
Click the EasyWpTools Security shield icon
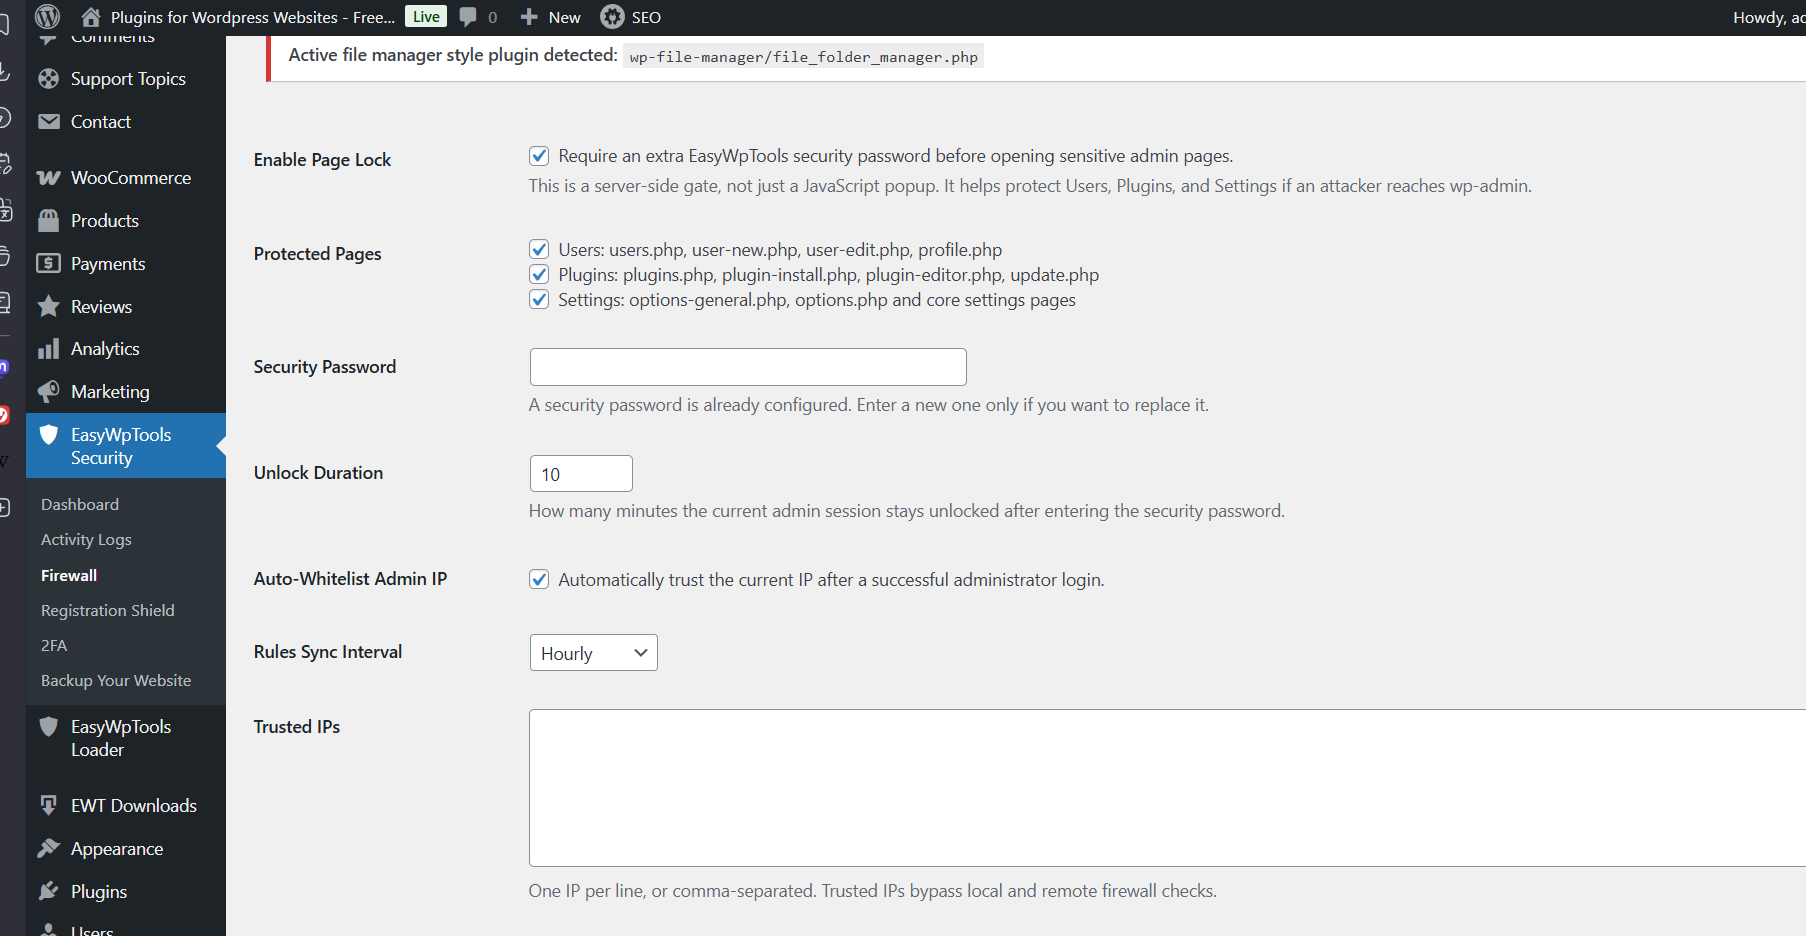[x=48, y=435]
